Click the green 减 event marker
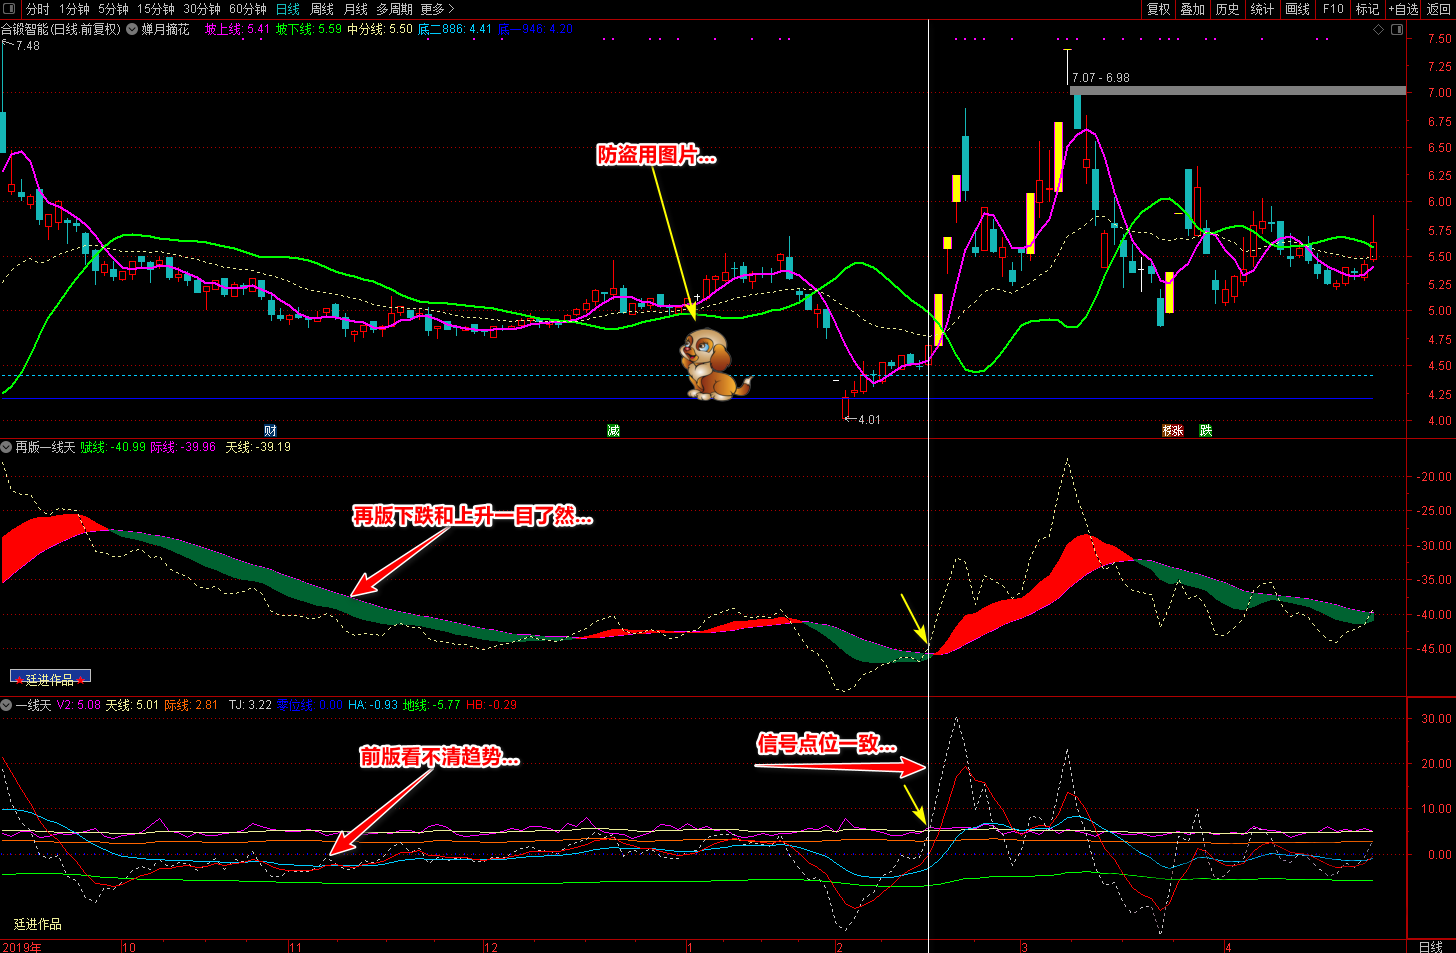This screenshot has width=1456, height=953. [613, 430]
